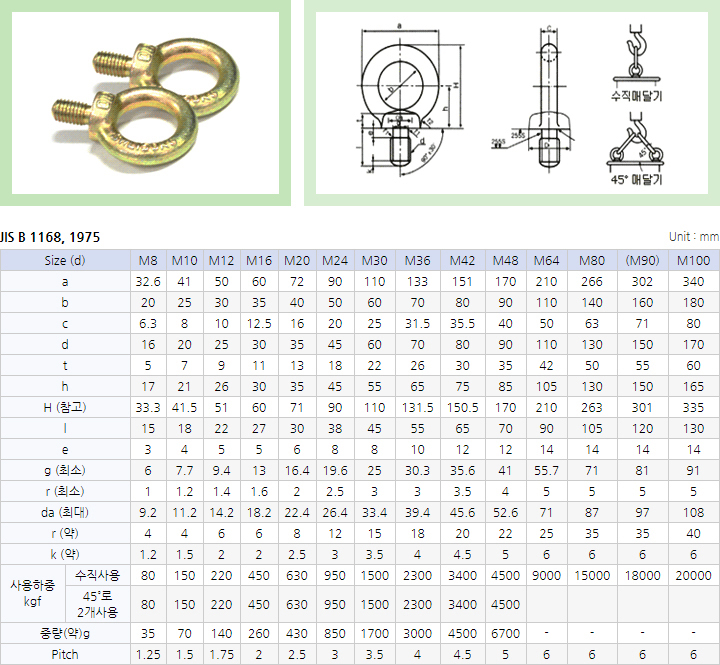Select the M30 column header
The width and height of the screenshot is (720, 665).
[x=375, y=260]
